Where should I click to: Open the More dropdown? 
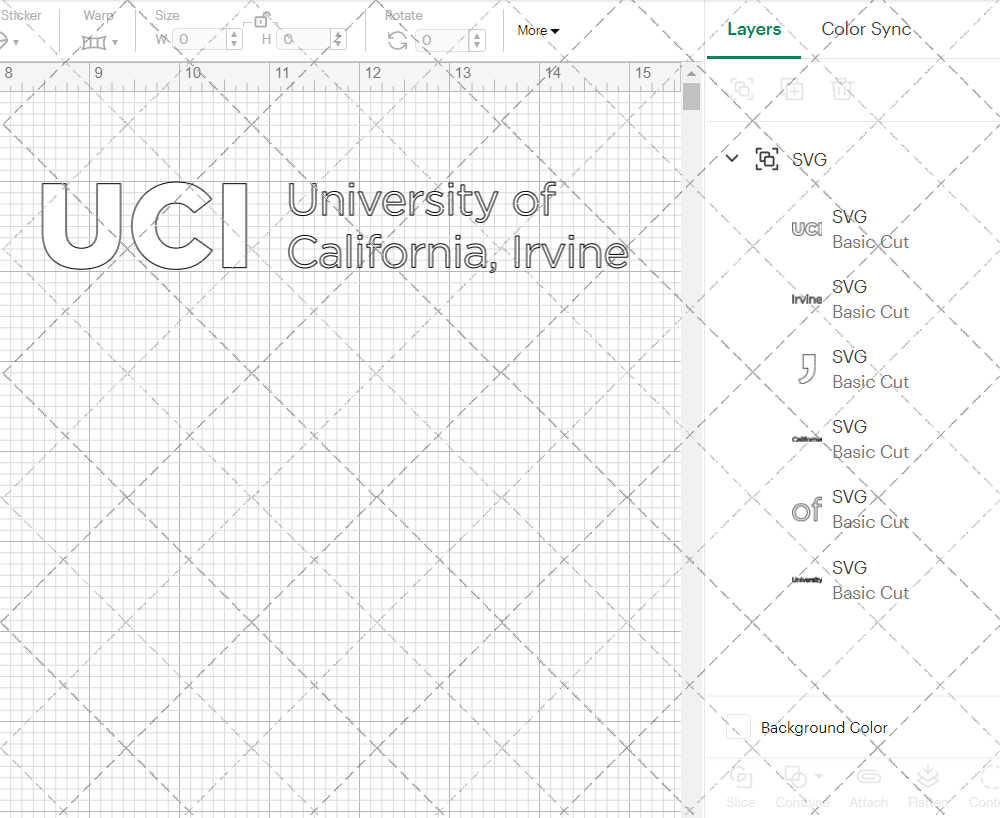point(537,31)
